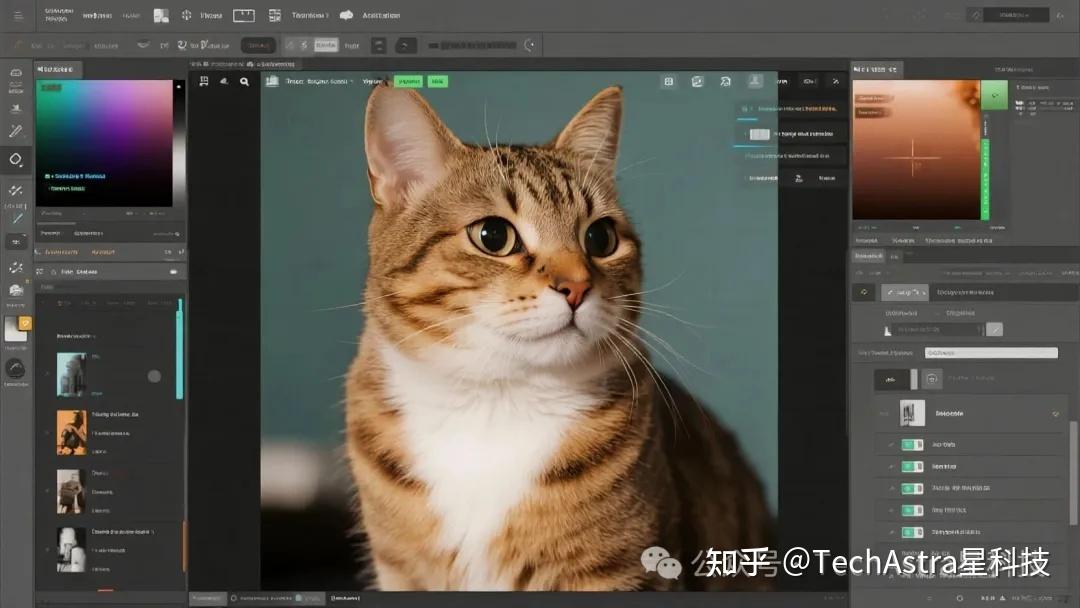Toggle the first green switch in right layer list
Screen dimensions: 1080x608
(x=911, y=445)
